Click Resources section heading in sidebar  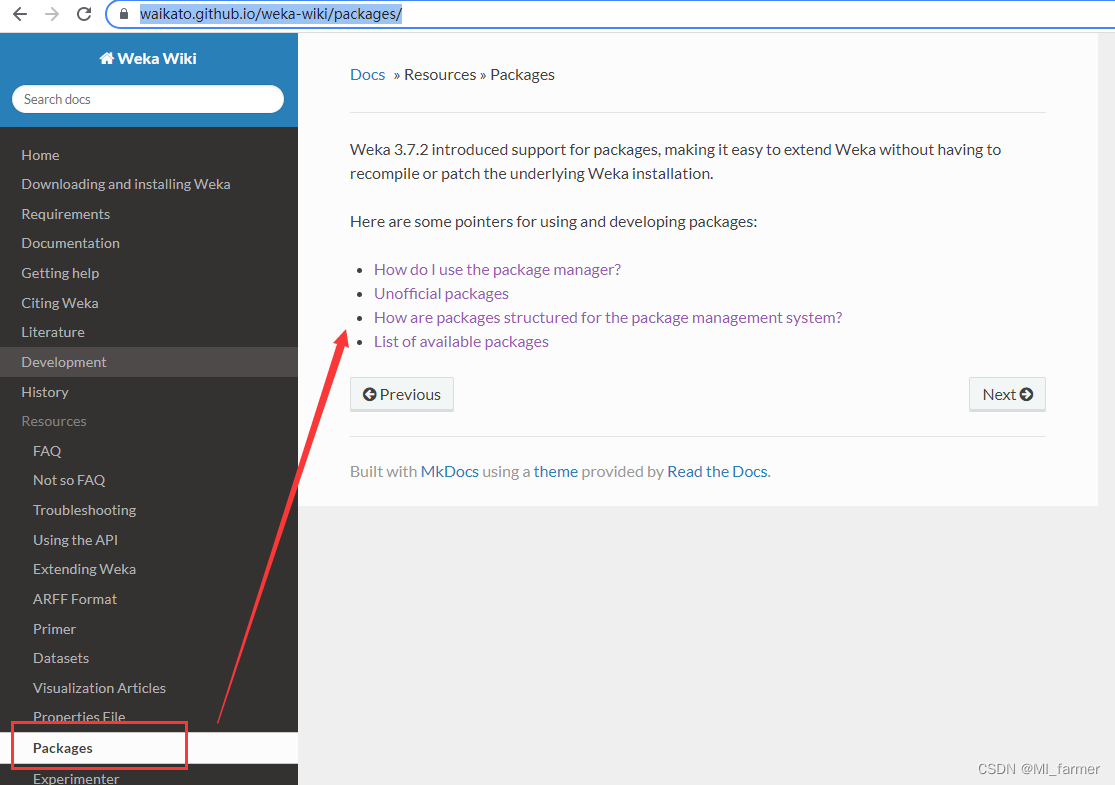(54, 421)
